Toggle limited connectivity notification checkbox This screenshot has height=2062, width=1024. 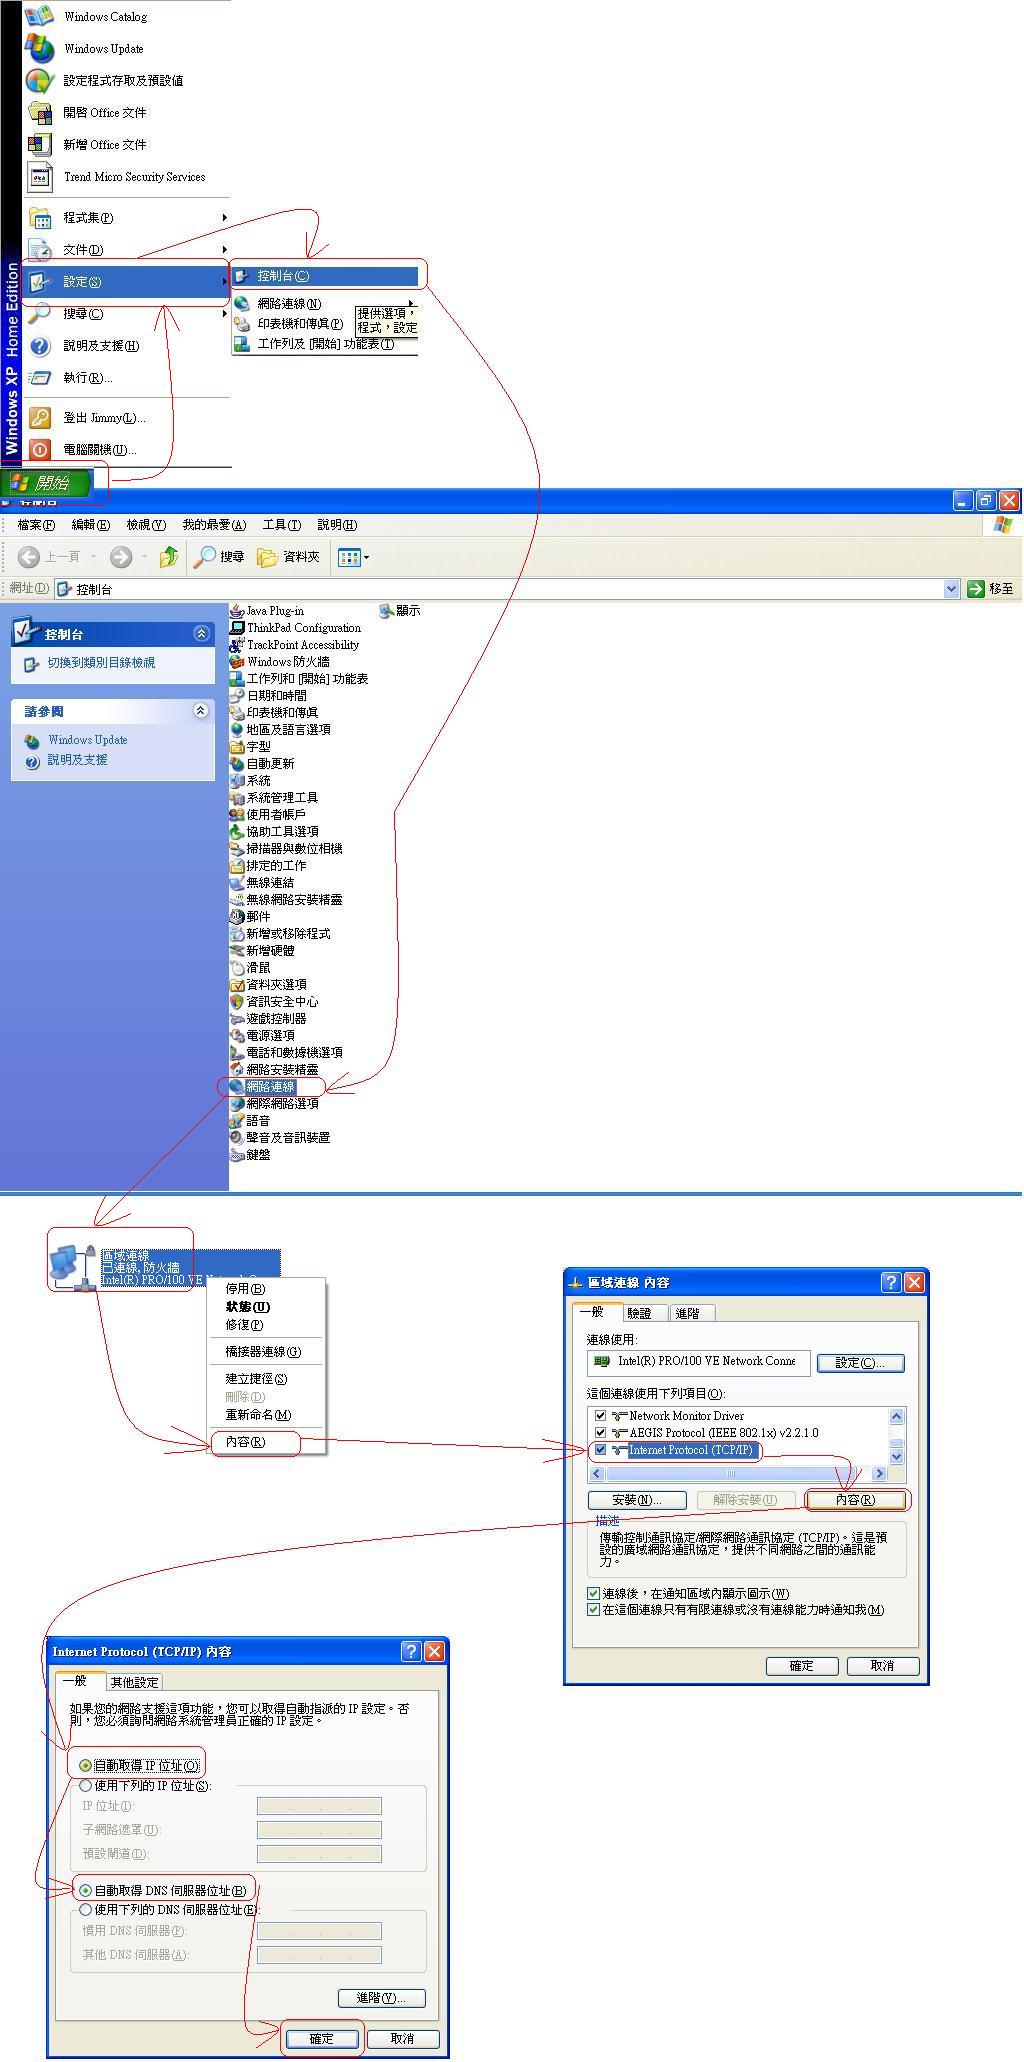click(594, 1610)
